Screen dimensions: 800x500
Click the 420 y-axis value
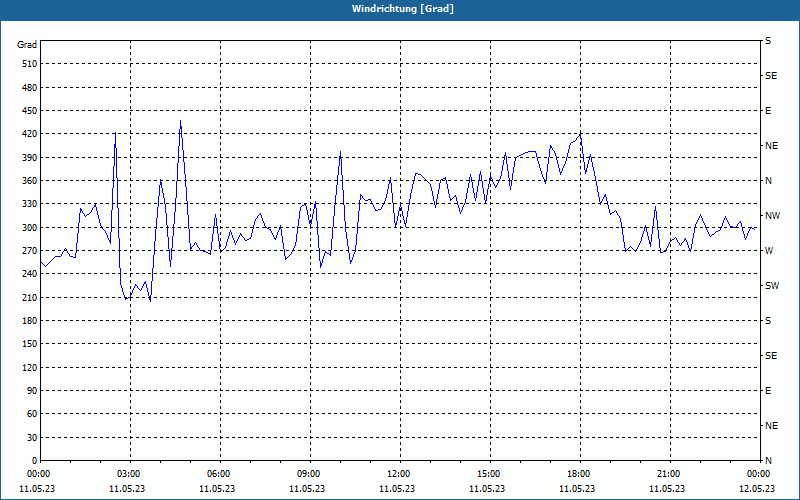coord(30,134)
